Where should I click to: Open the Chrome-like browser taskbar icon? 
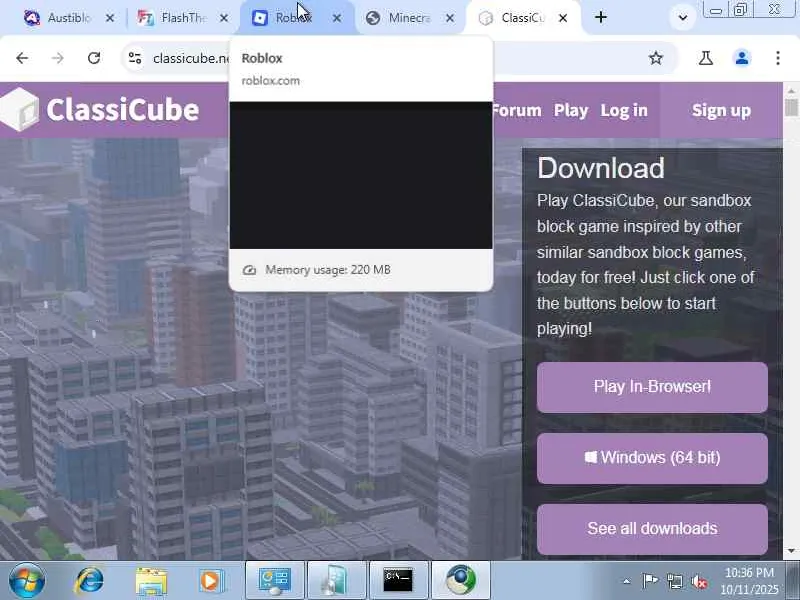pyautogui.click(x=461, y=580)
